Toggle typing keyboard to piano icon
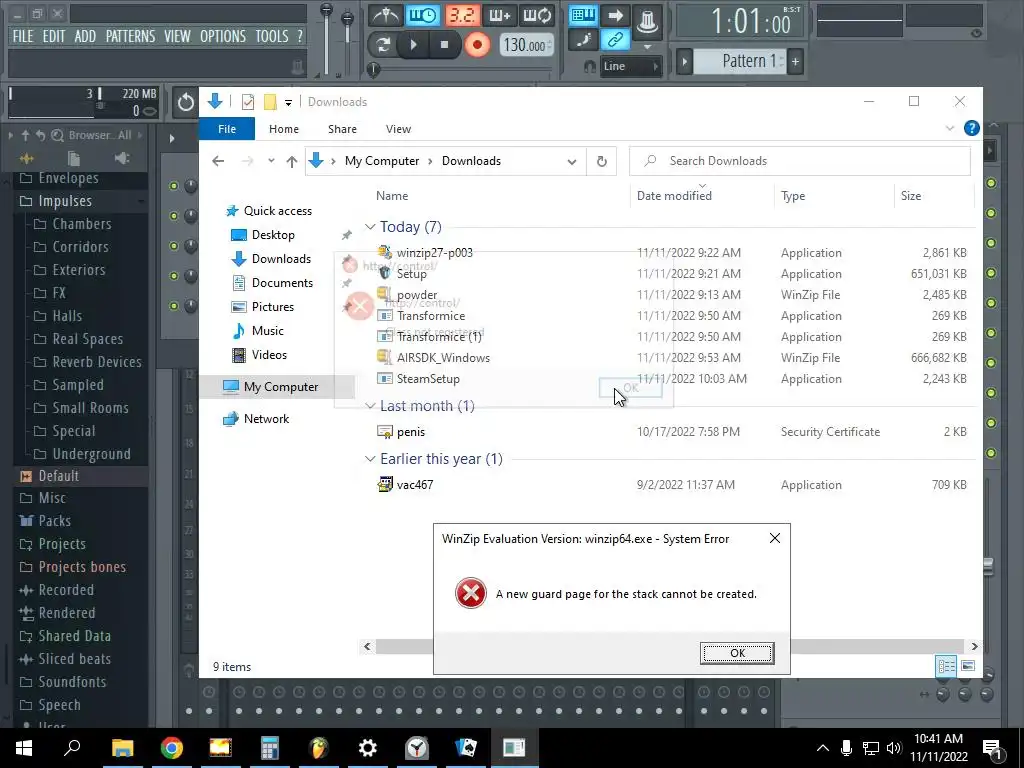 583,15
